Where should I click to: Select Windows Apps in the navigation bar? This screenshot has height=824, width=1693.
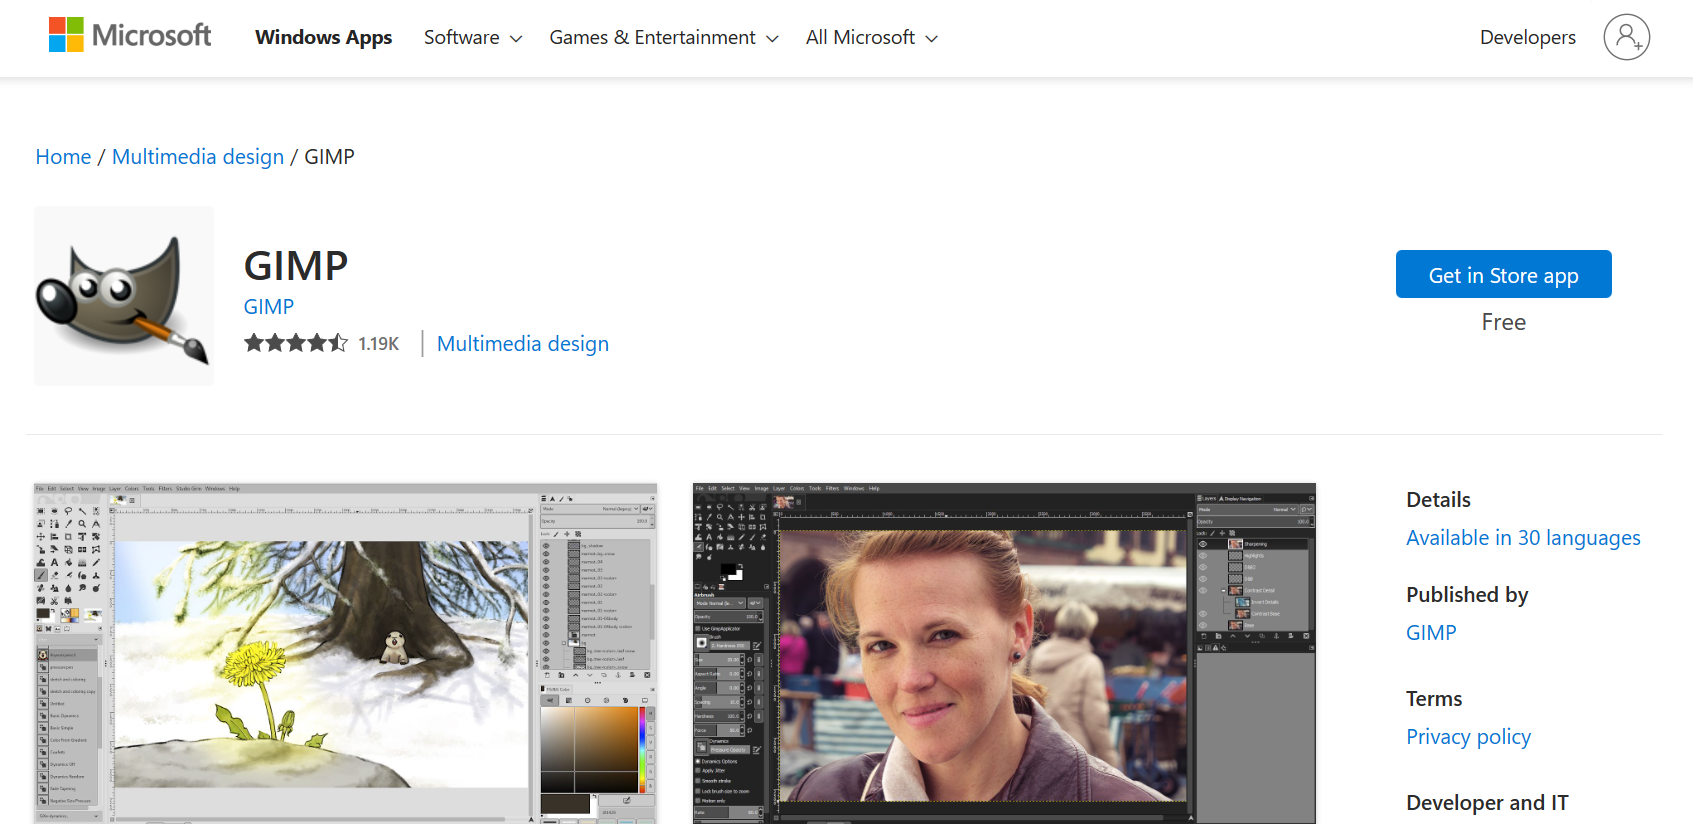[x=323, y=38]
